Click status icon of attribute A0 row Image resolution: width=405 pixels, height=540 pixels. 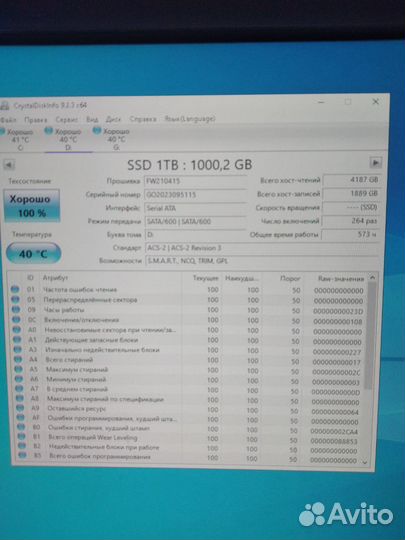(17, 330)
